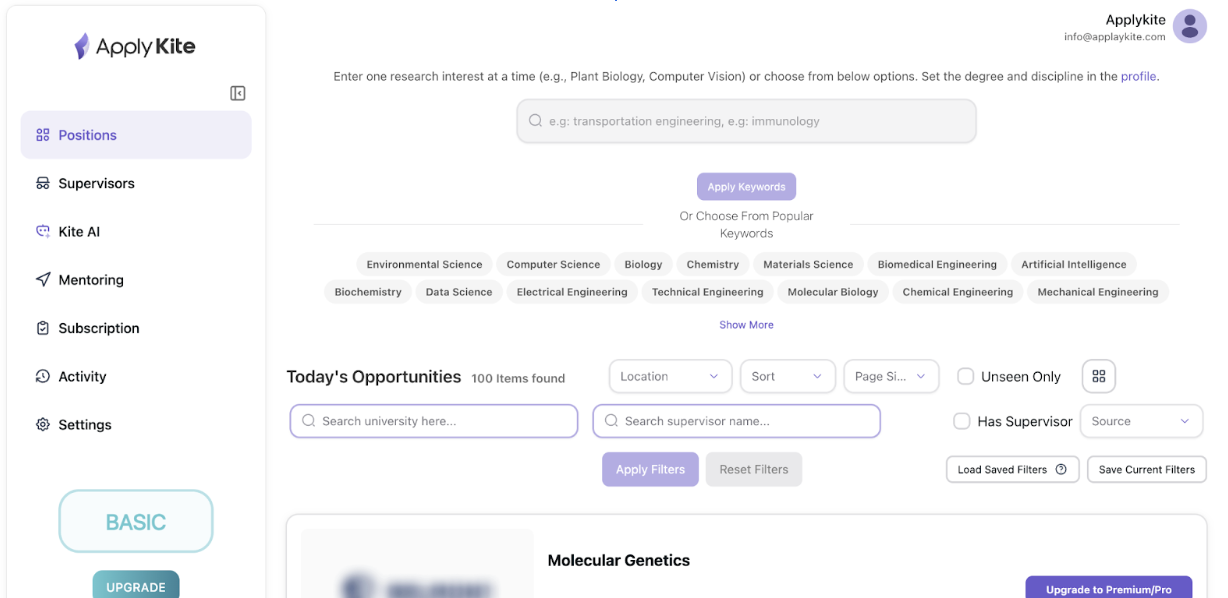Click the Mentoring paper-plane icon
This screenshot has height=598, width=1228.
point(43,280)
